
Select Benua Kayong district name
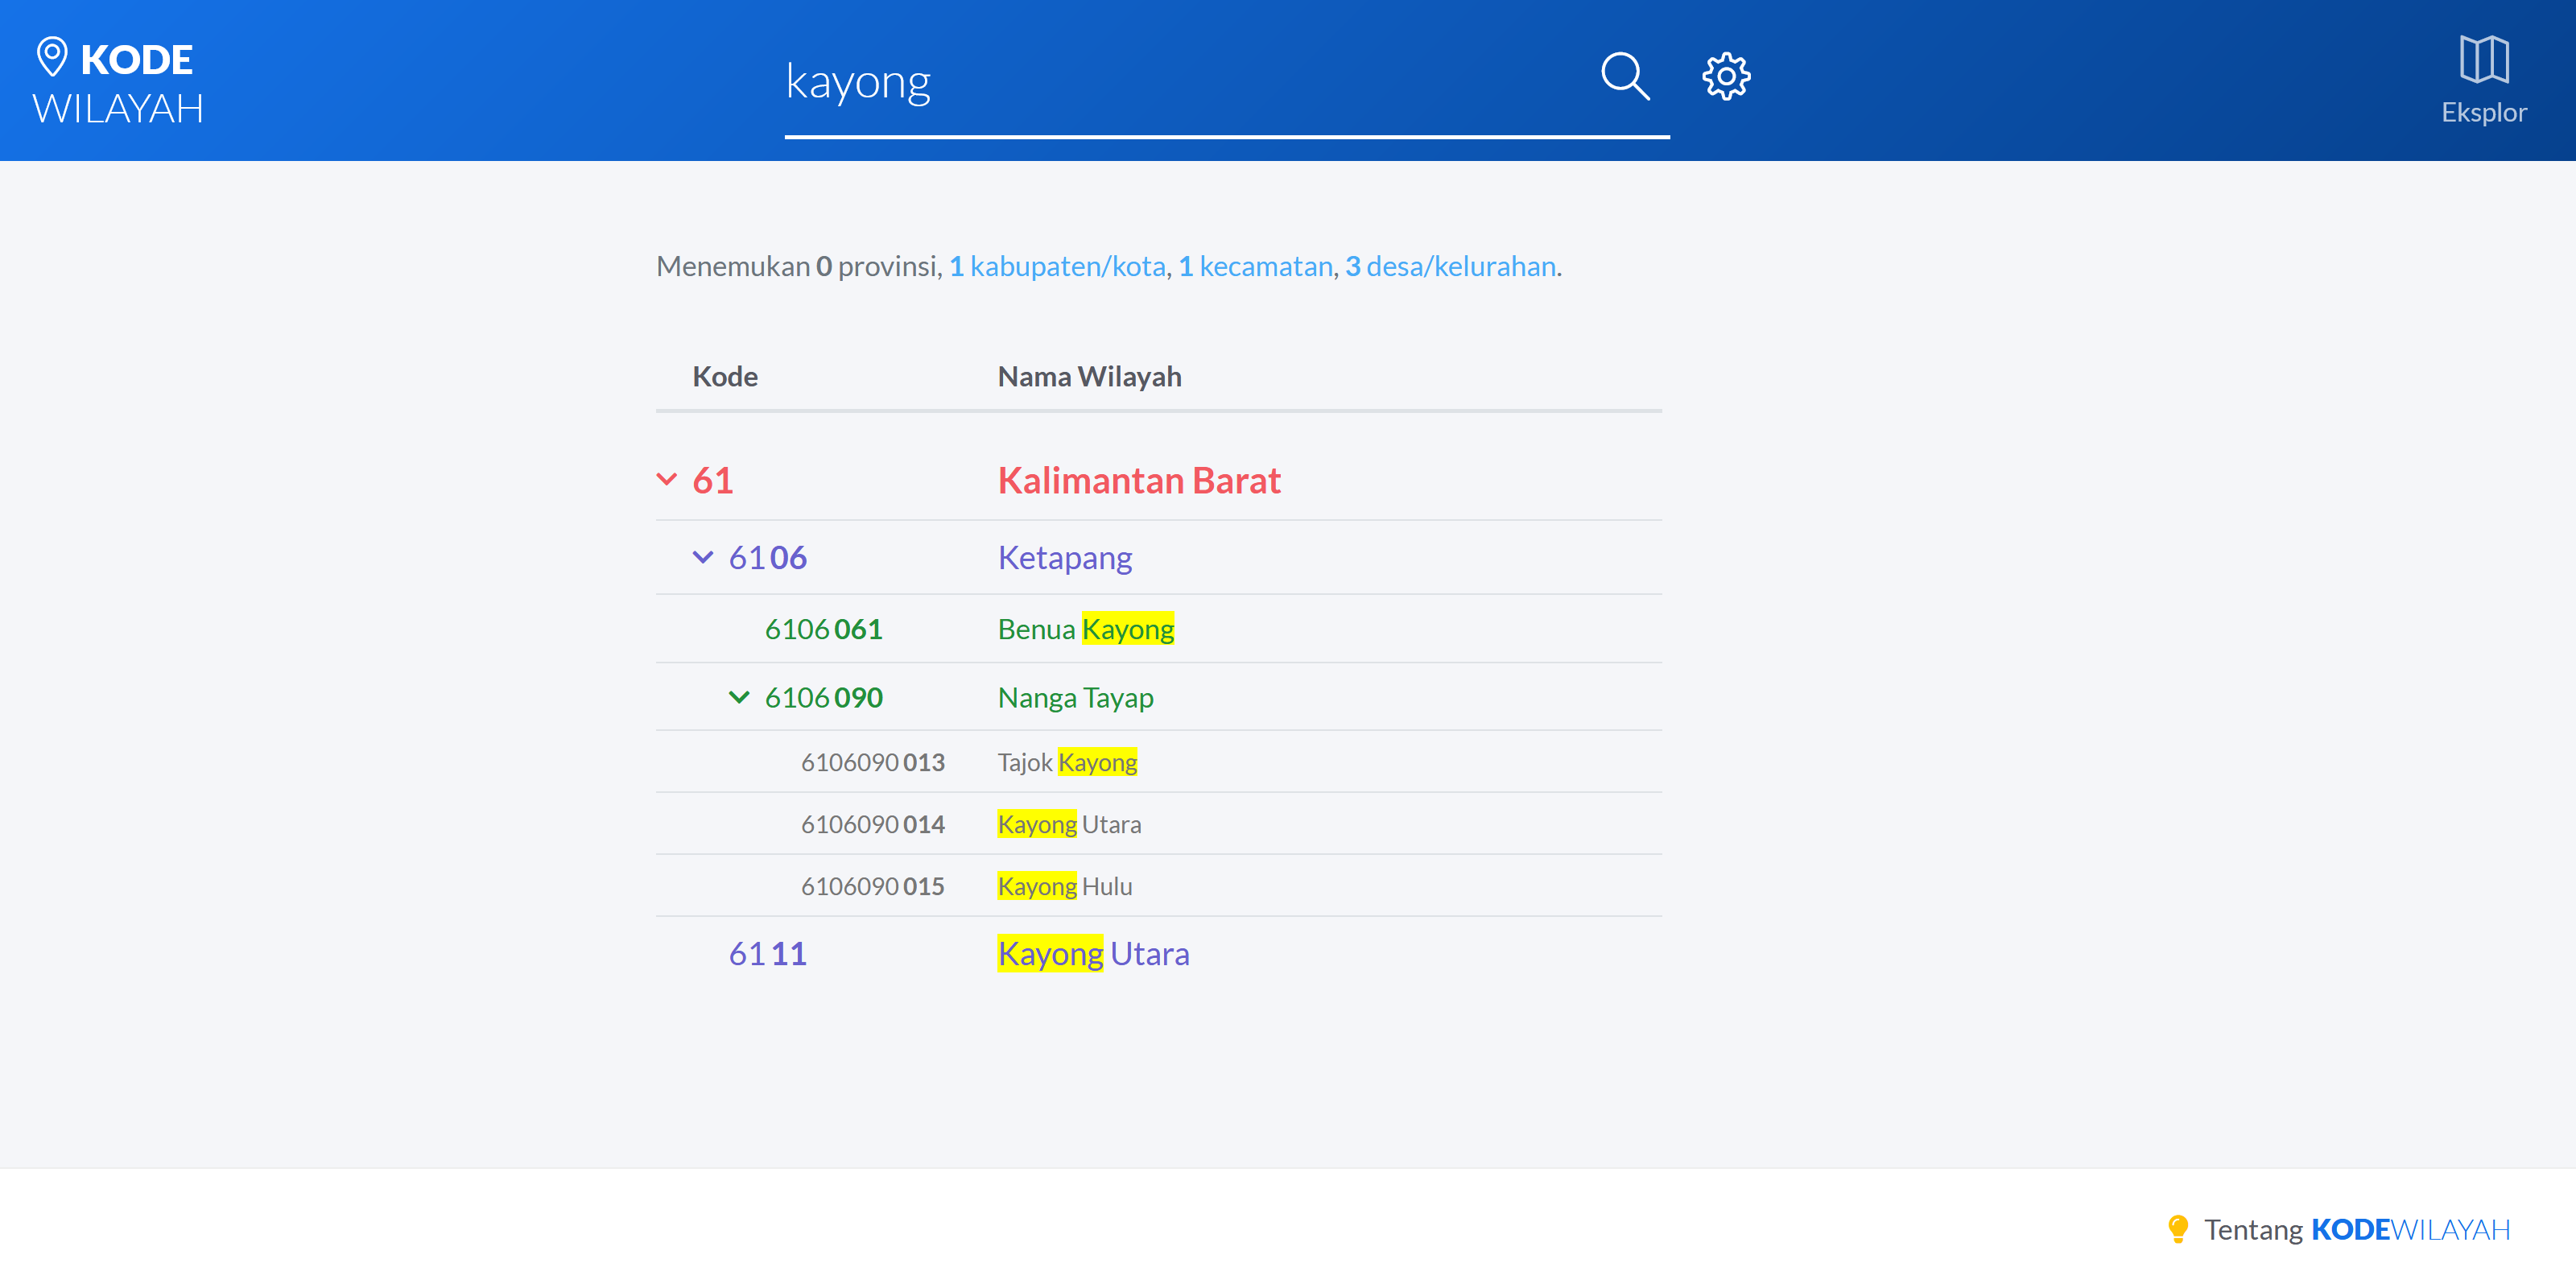[x=1086, y=629]
